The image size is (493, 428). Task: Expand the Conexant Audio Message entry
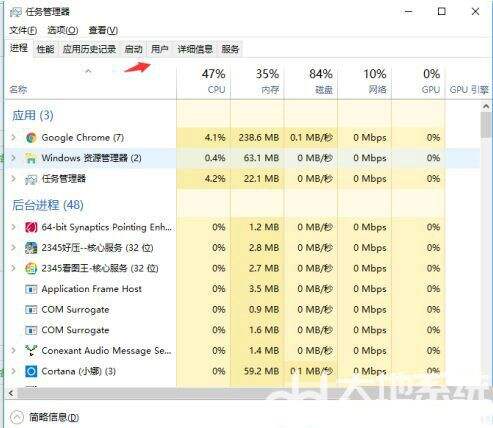[13, 350]
